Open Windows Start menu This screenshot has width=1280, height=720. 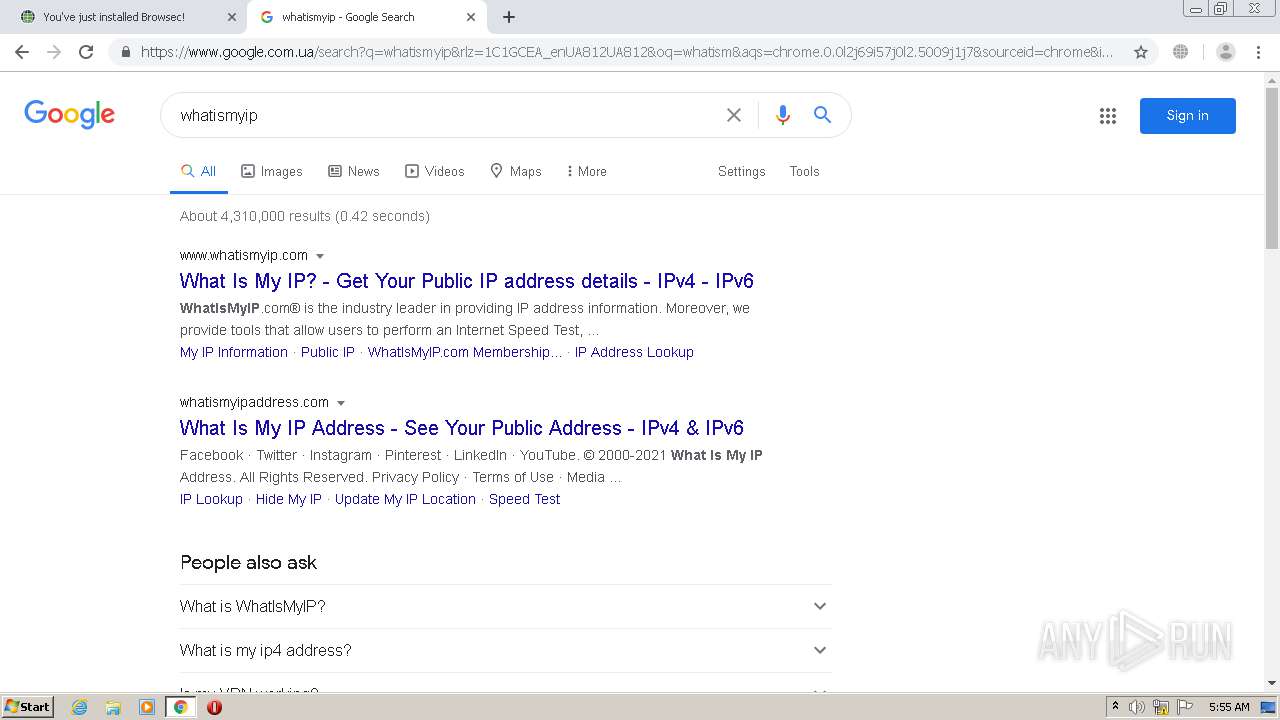pos(28,707)
